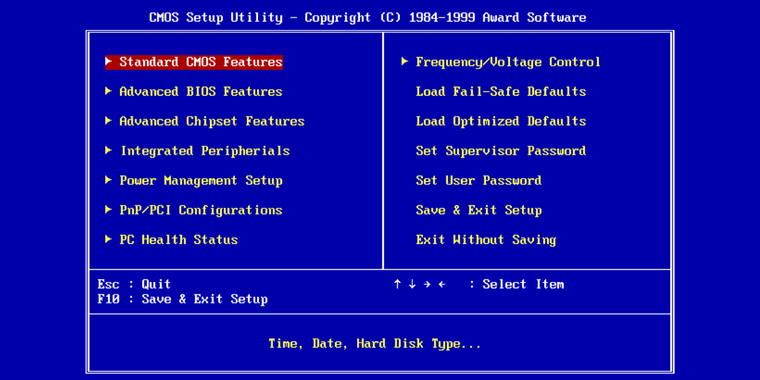Image resolution: width=760 pixels, height=380 pixels.
Task: Choose Load Fail-Safe Defaults
Action: tap(501, 92)
